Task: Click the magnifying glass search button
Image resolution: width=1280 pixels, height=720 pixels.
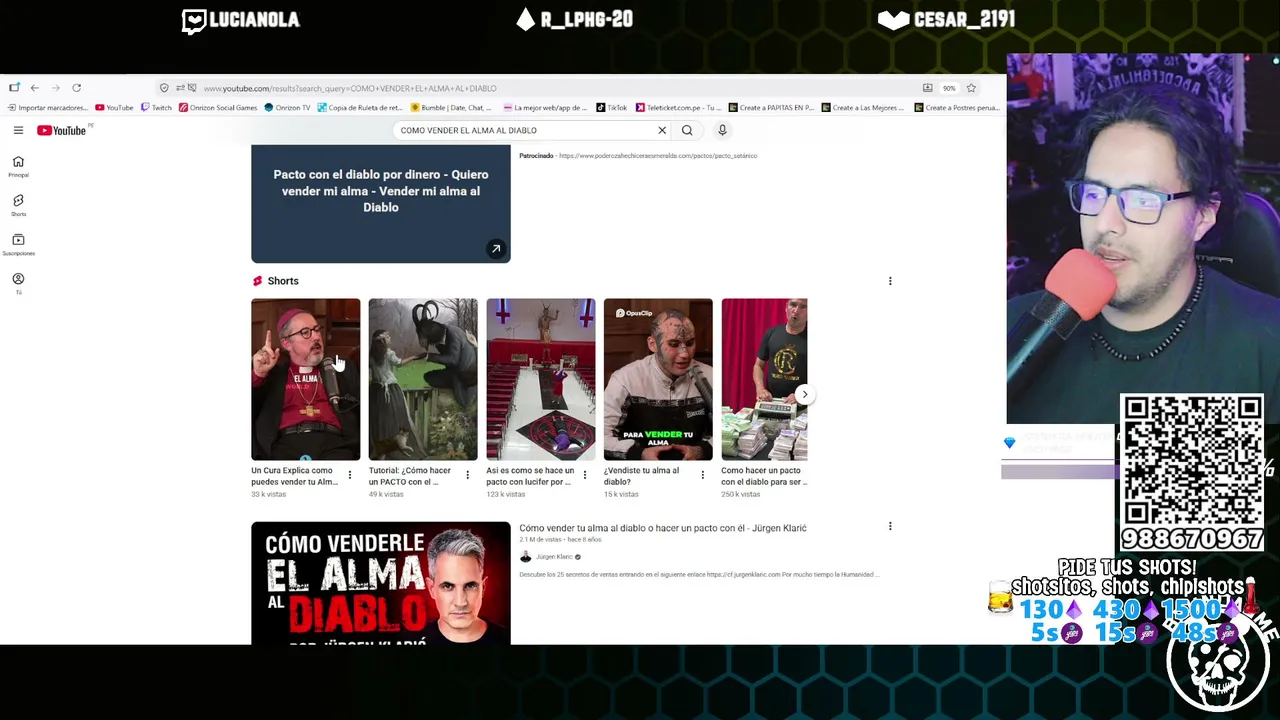Action: coord(687,130)
